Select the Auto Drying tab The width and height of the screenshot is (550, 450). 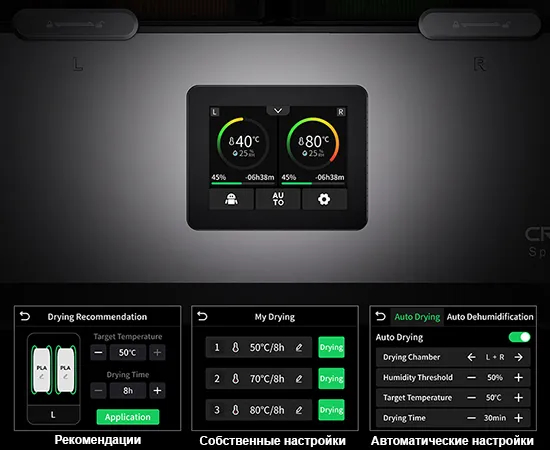(x=417, y=317)
